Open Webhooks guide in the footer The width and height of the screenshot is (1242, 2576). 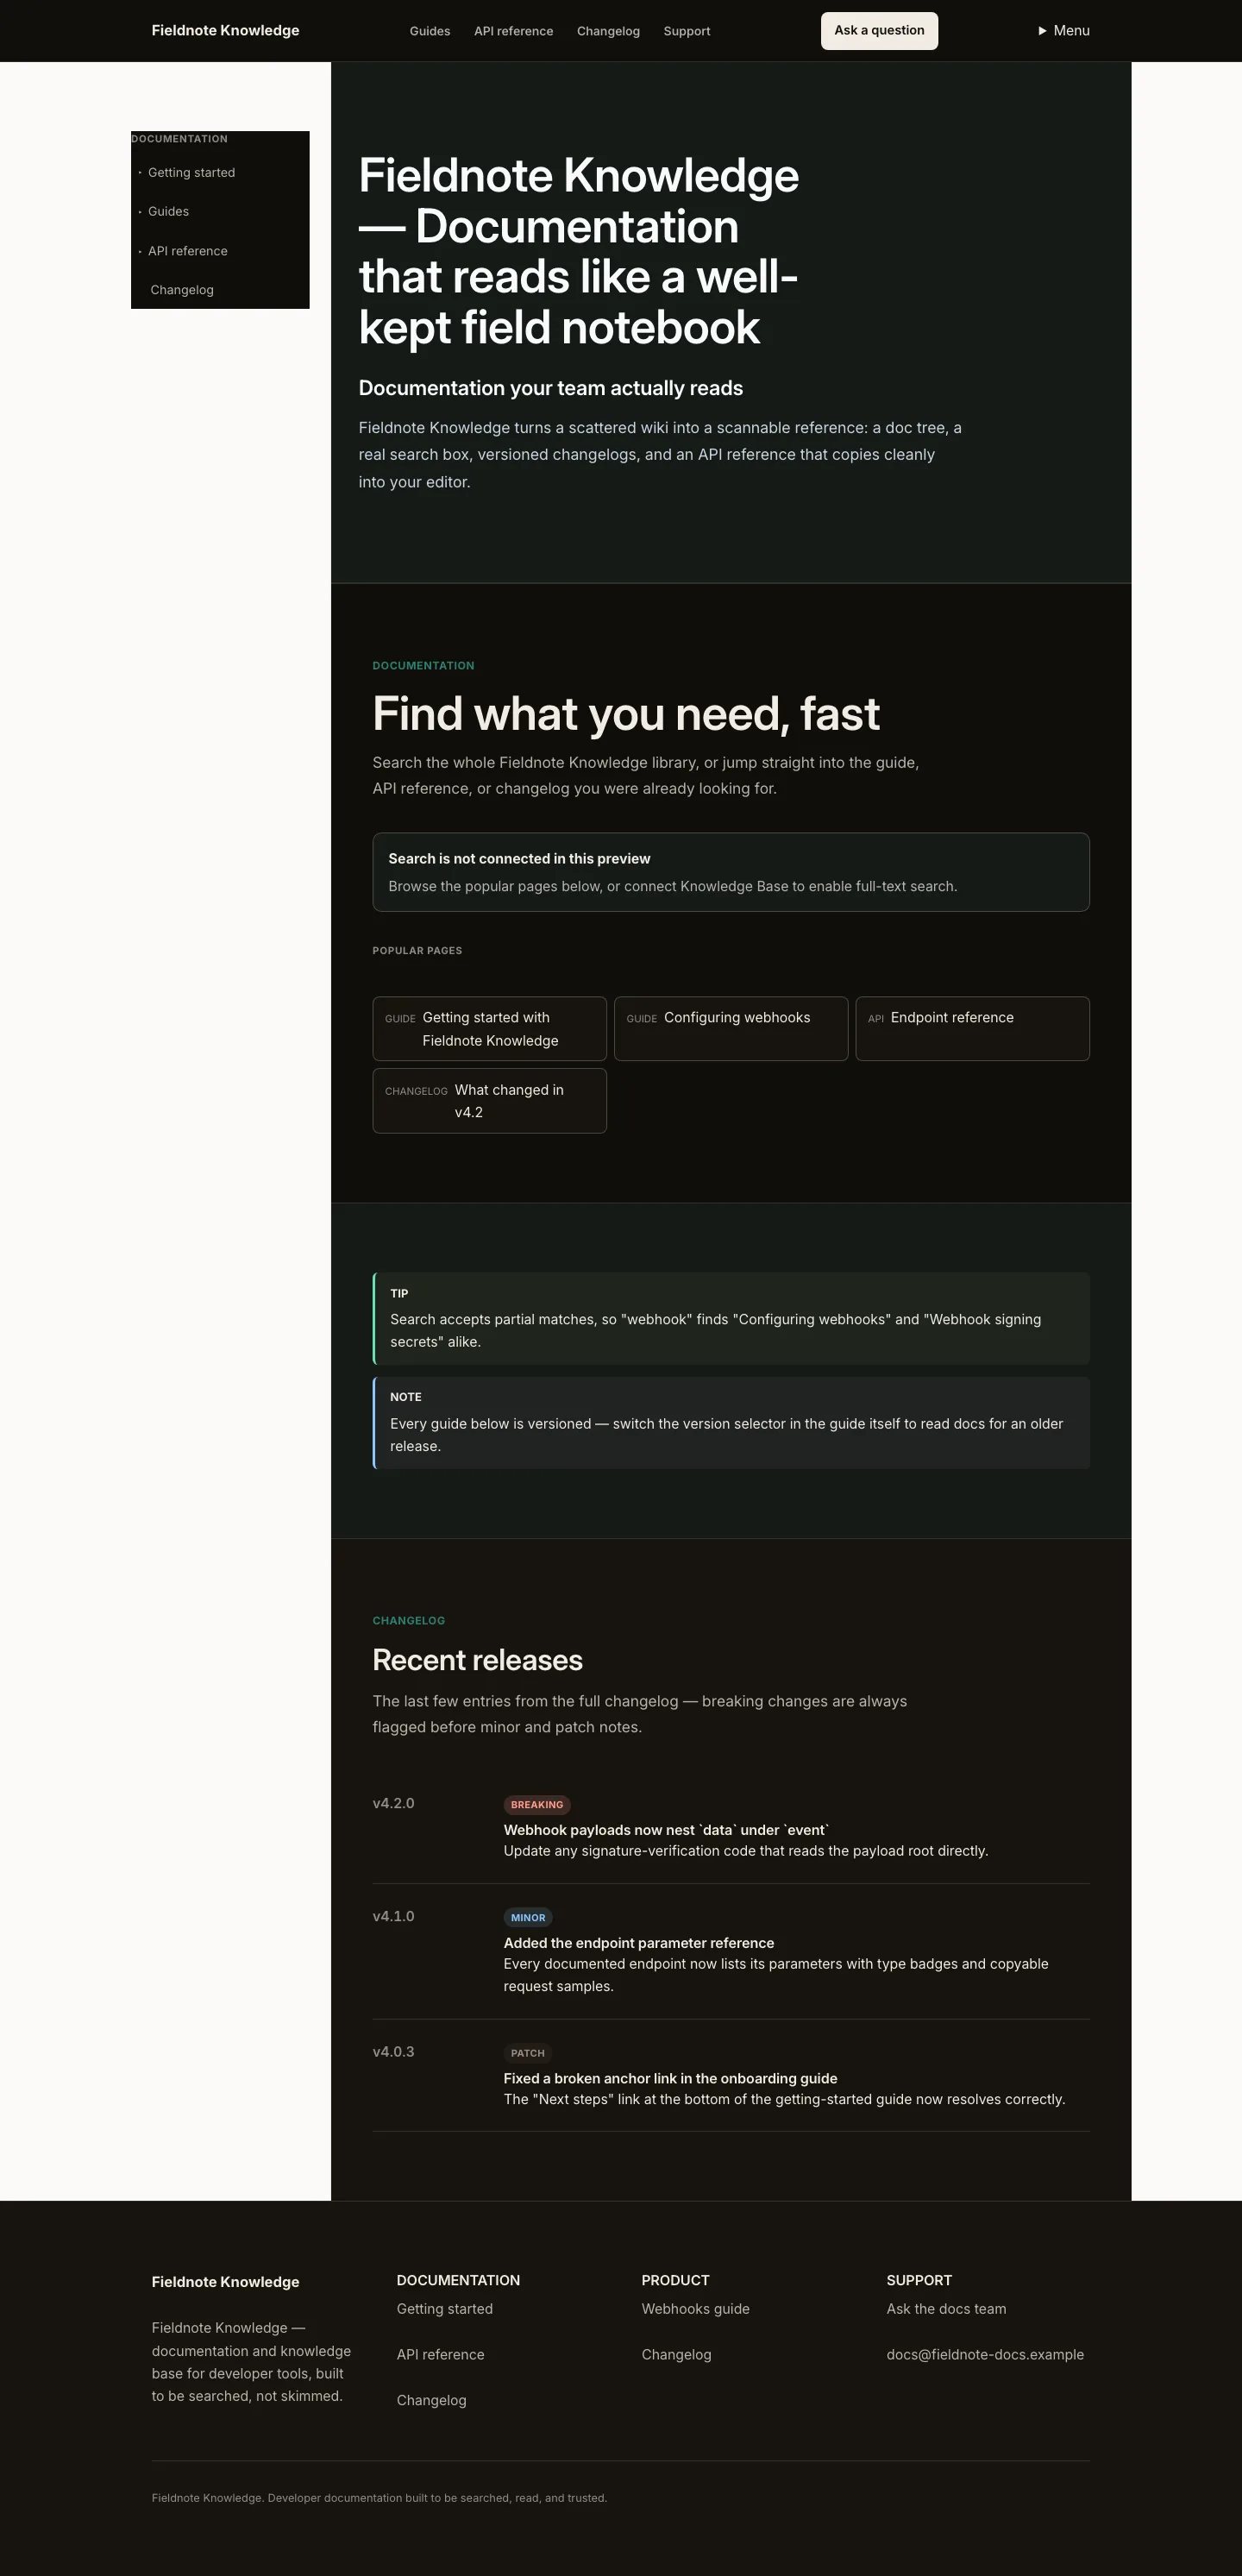695,2309
